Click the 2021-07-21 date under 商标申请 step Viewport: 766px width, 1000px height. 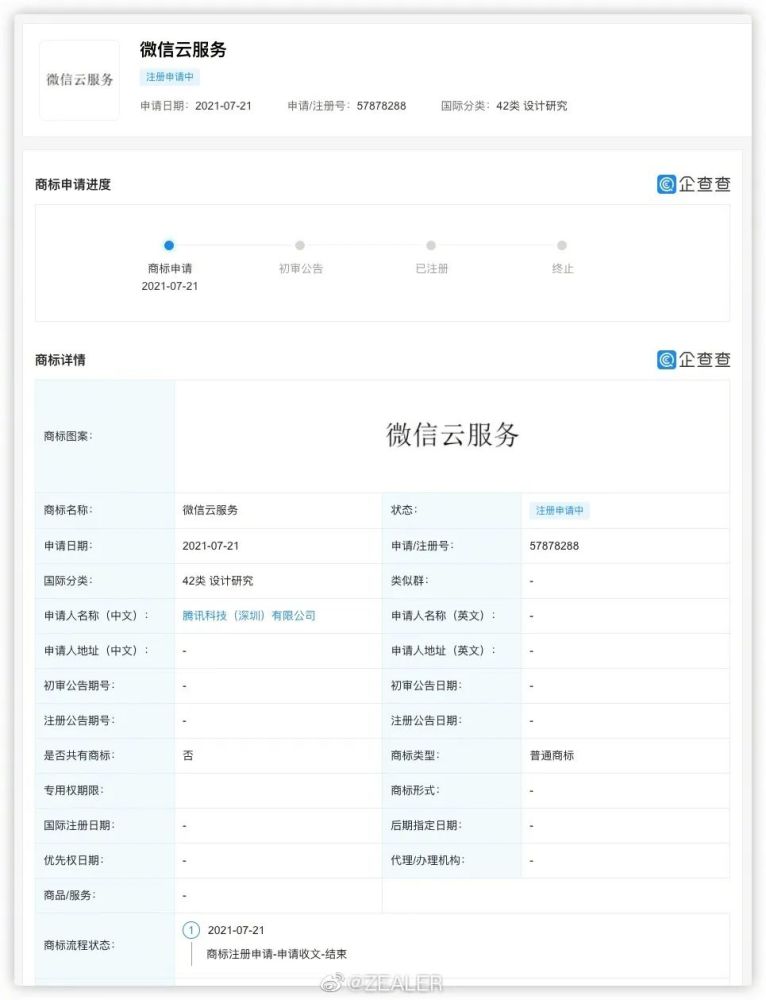tap(170, 286)
